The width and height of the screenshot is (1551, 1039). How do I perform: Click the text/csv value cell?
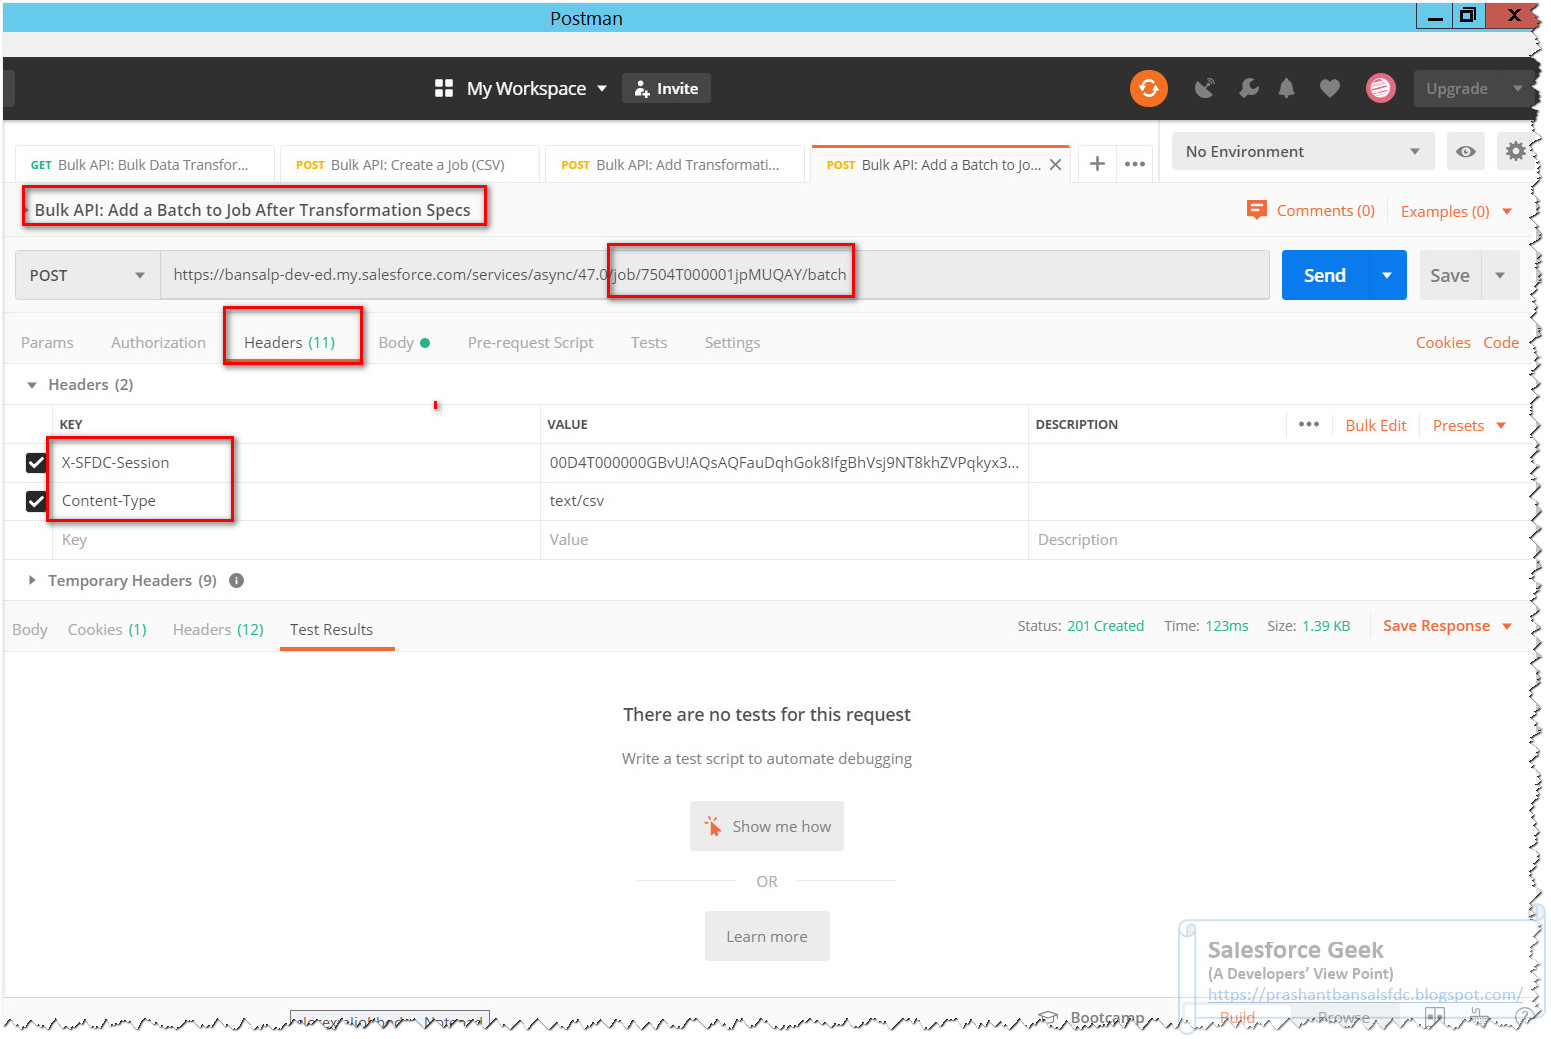pos(784,501)
